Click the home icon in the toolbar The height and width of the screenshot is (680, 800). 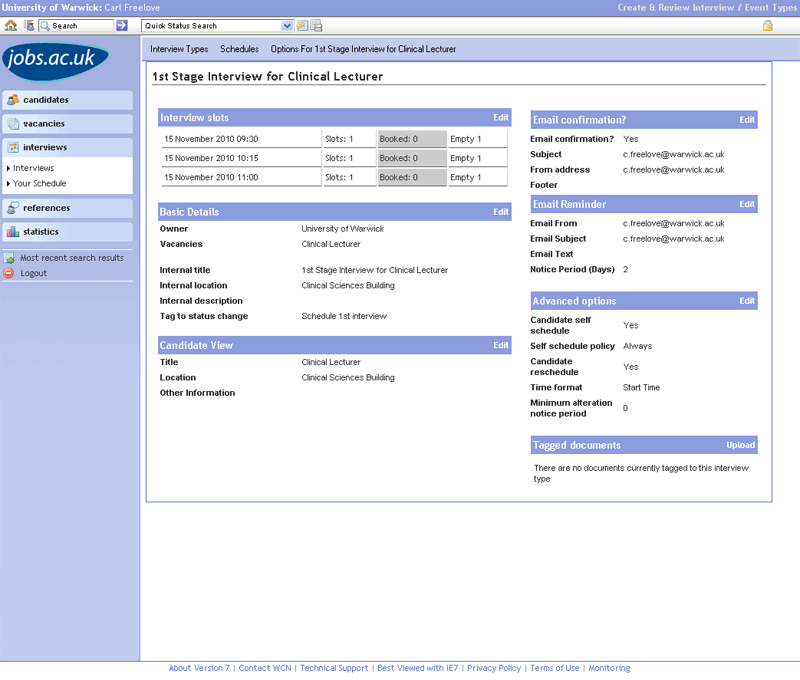click(x=11, y=25)
